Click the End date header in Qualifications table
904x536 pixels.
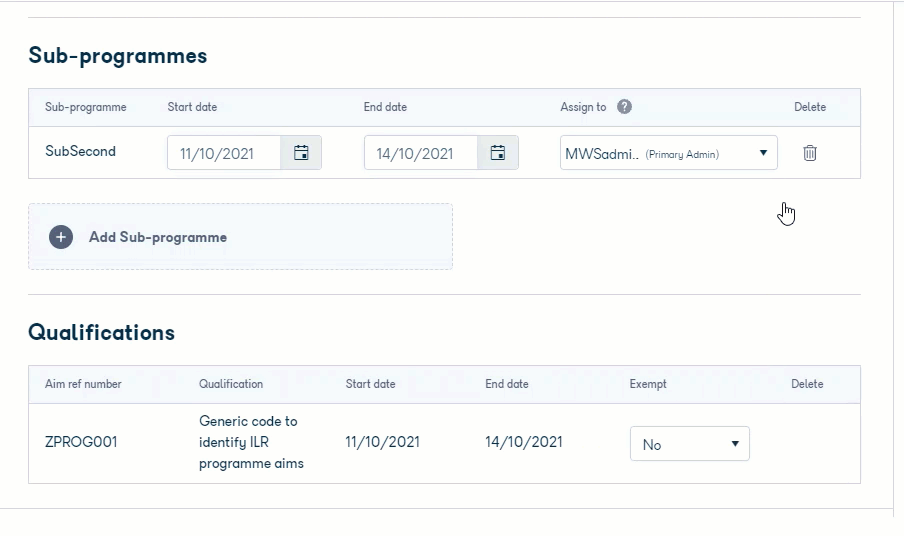tap(507, 384)
